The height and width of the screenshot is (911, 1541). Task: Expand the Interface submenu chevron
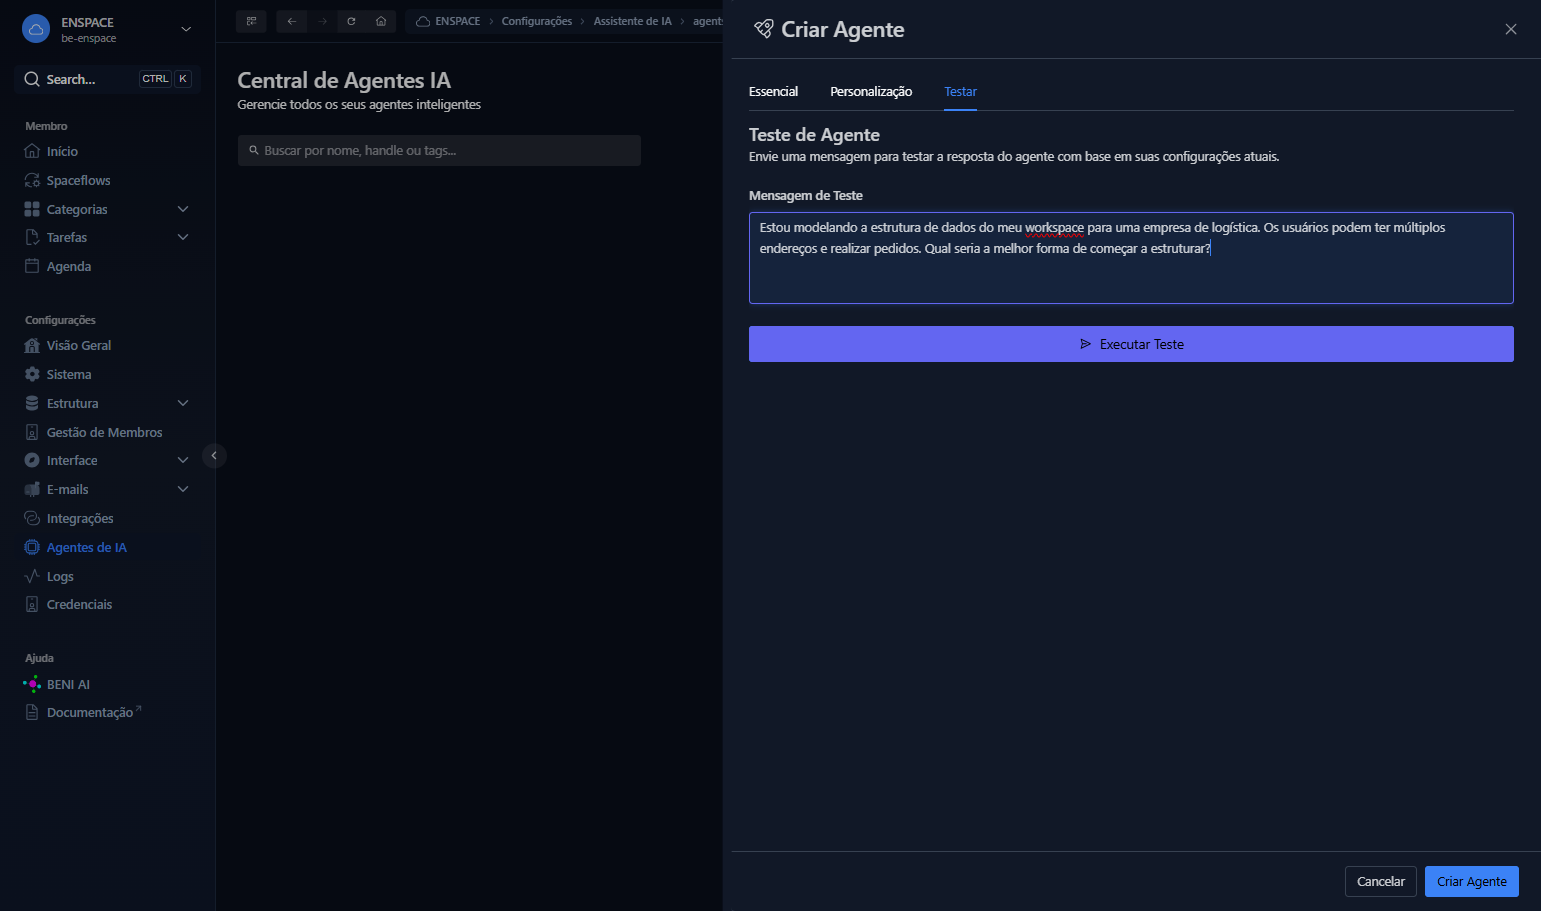pyautogui.click(x=183, y=460)
